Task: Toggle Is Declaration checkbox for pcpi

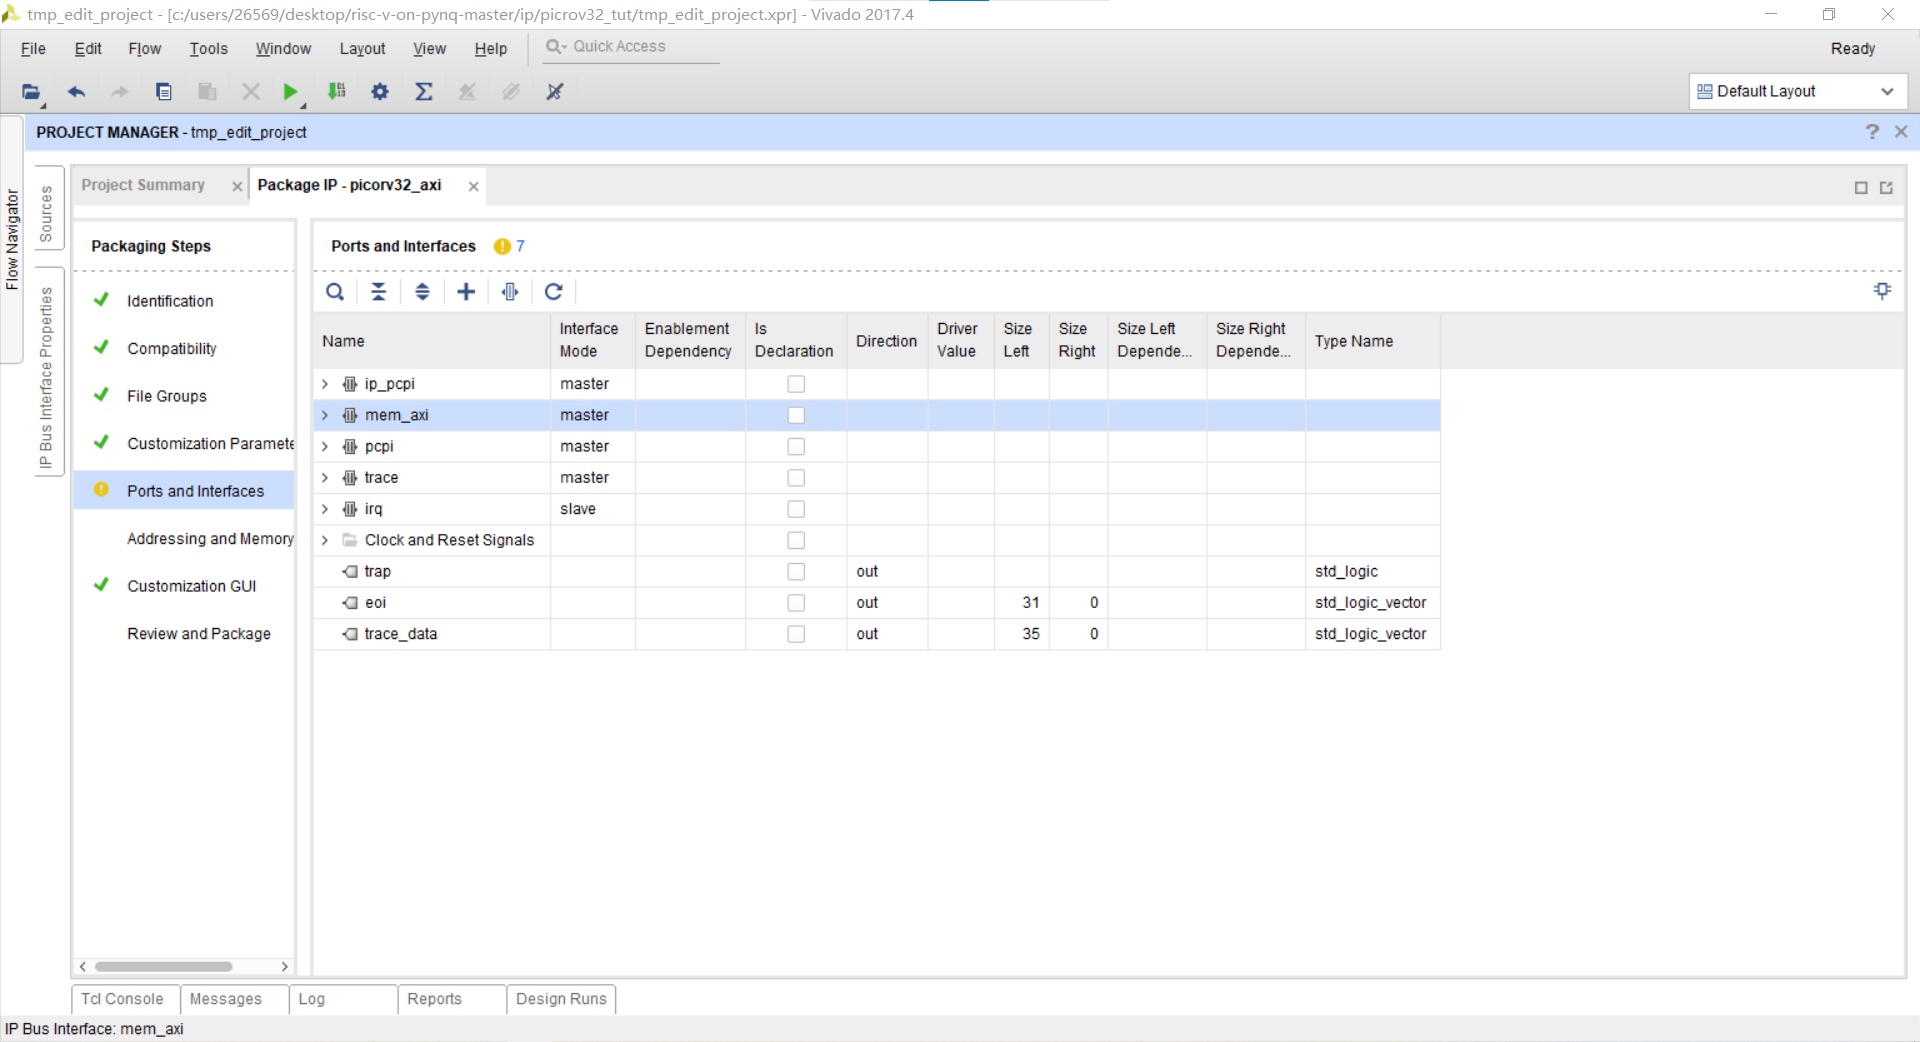Action: click(x=796, y=447)
